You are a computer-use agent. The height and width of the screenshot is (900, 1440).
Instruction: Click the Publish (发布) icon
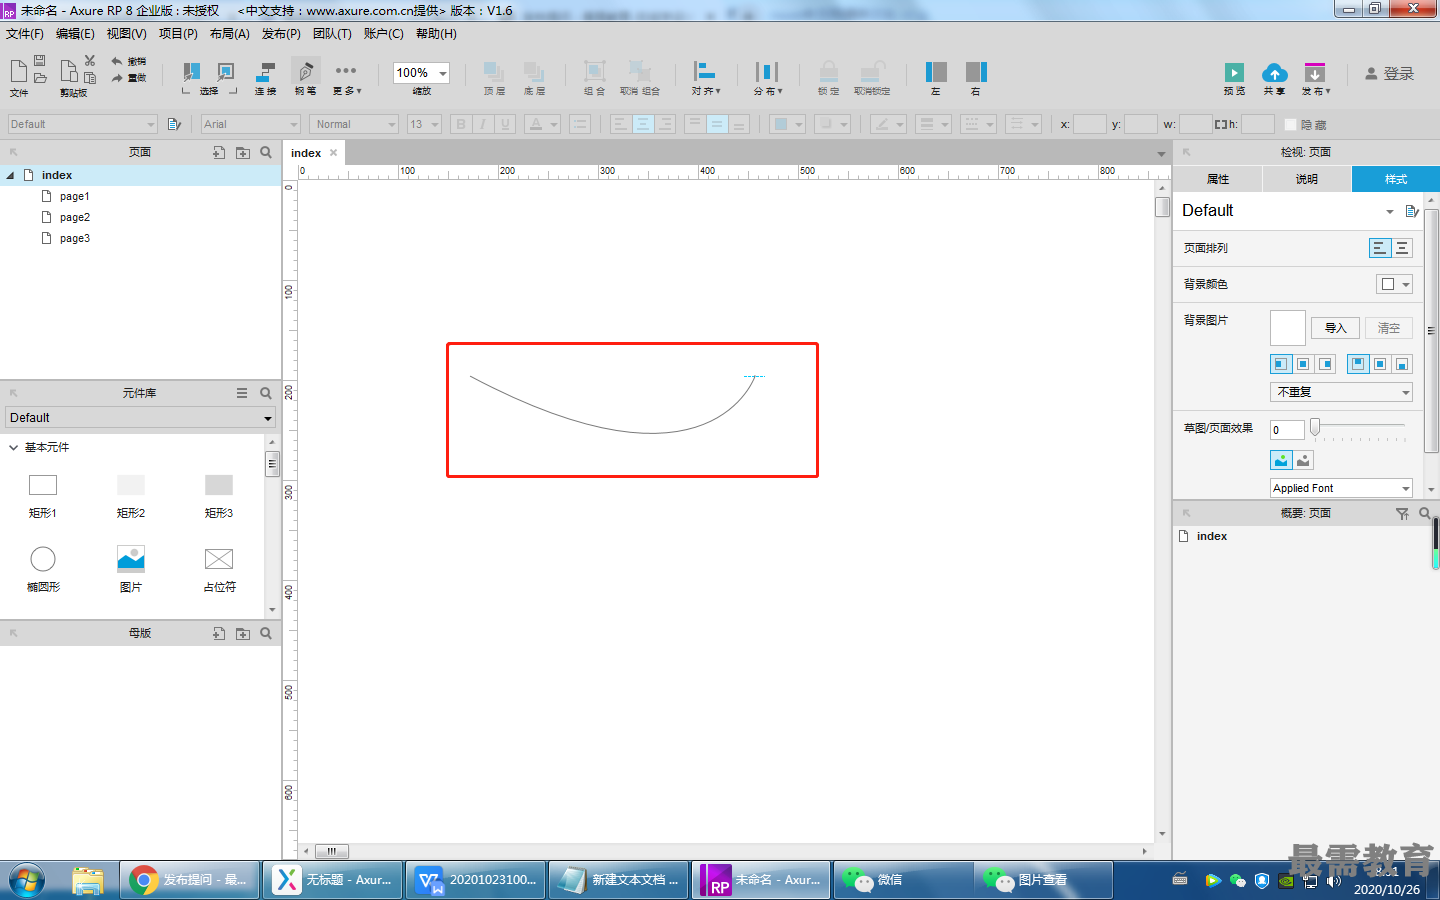click(x=1315, y=72)
